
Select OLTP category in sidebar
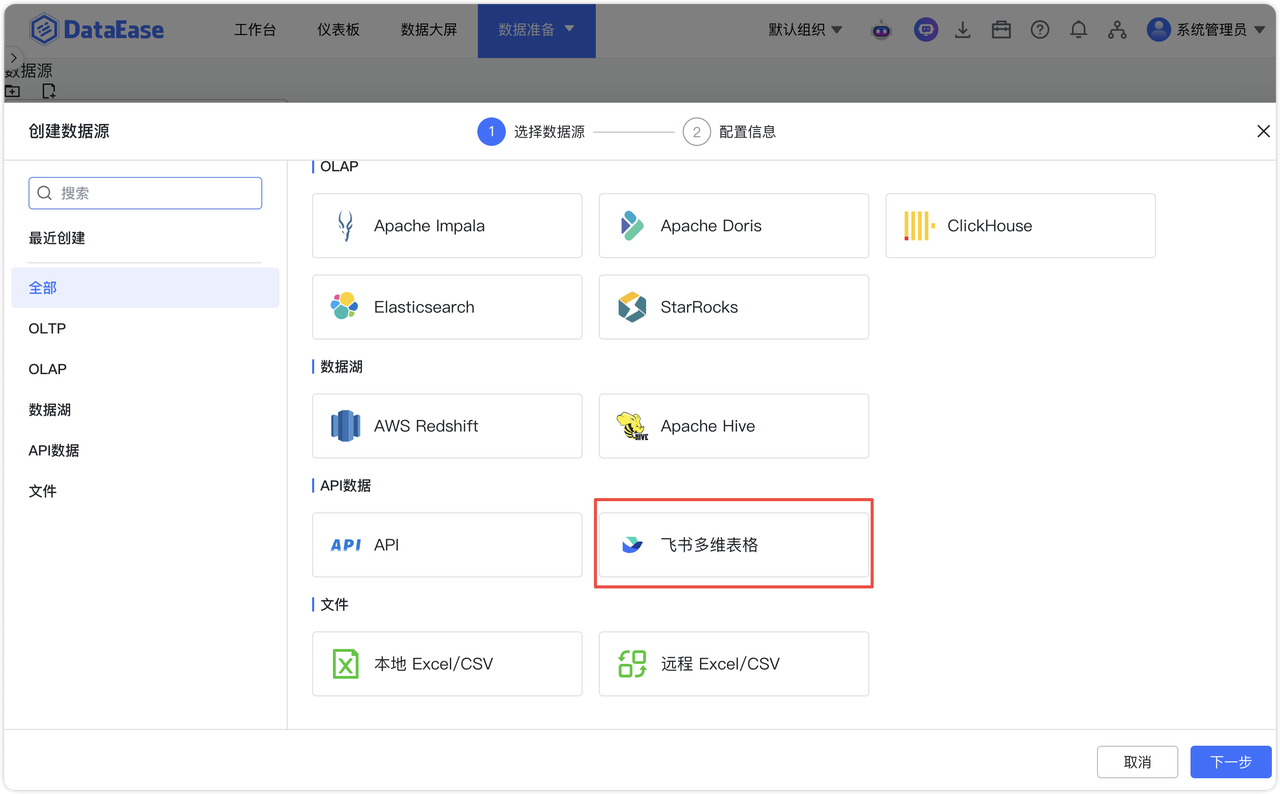tap(145, 328)
